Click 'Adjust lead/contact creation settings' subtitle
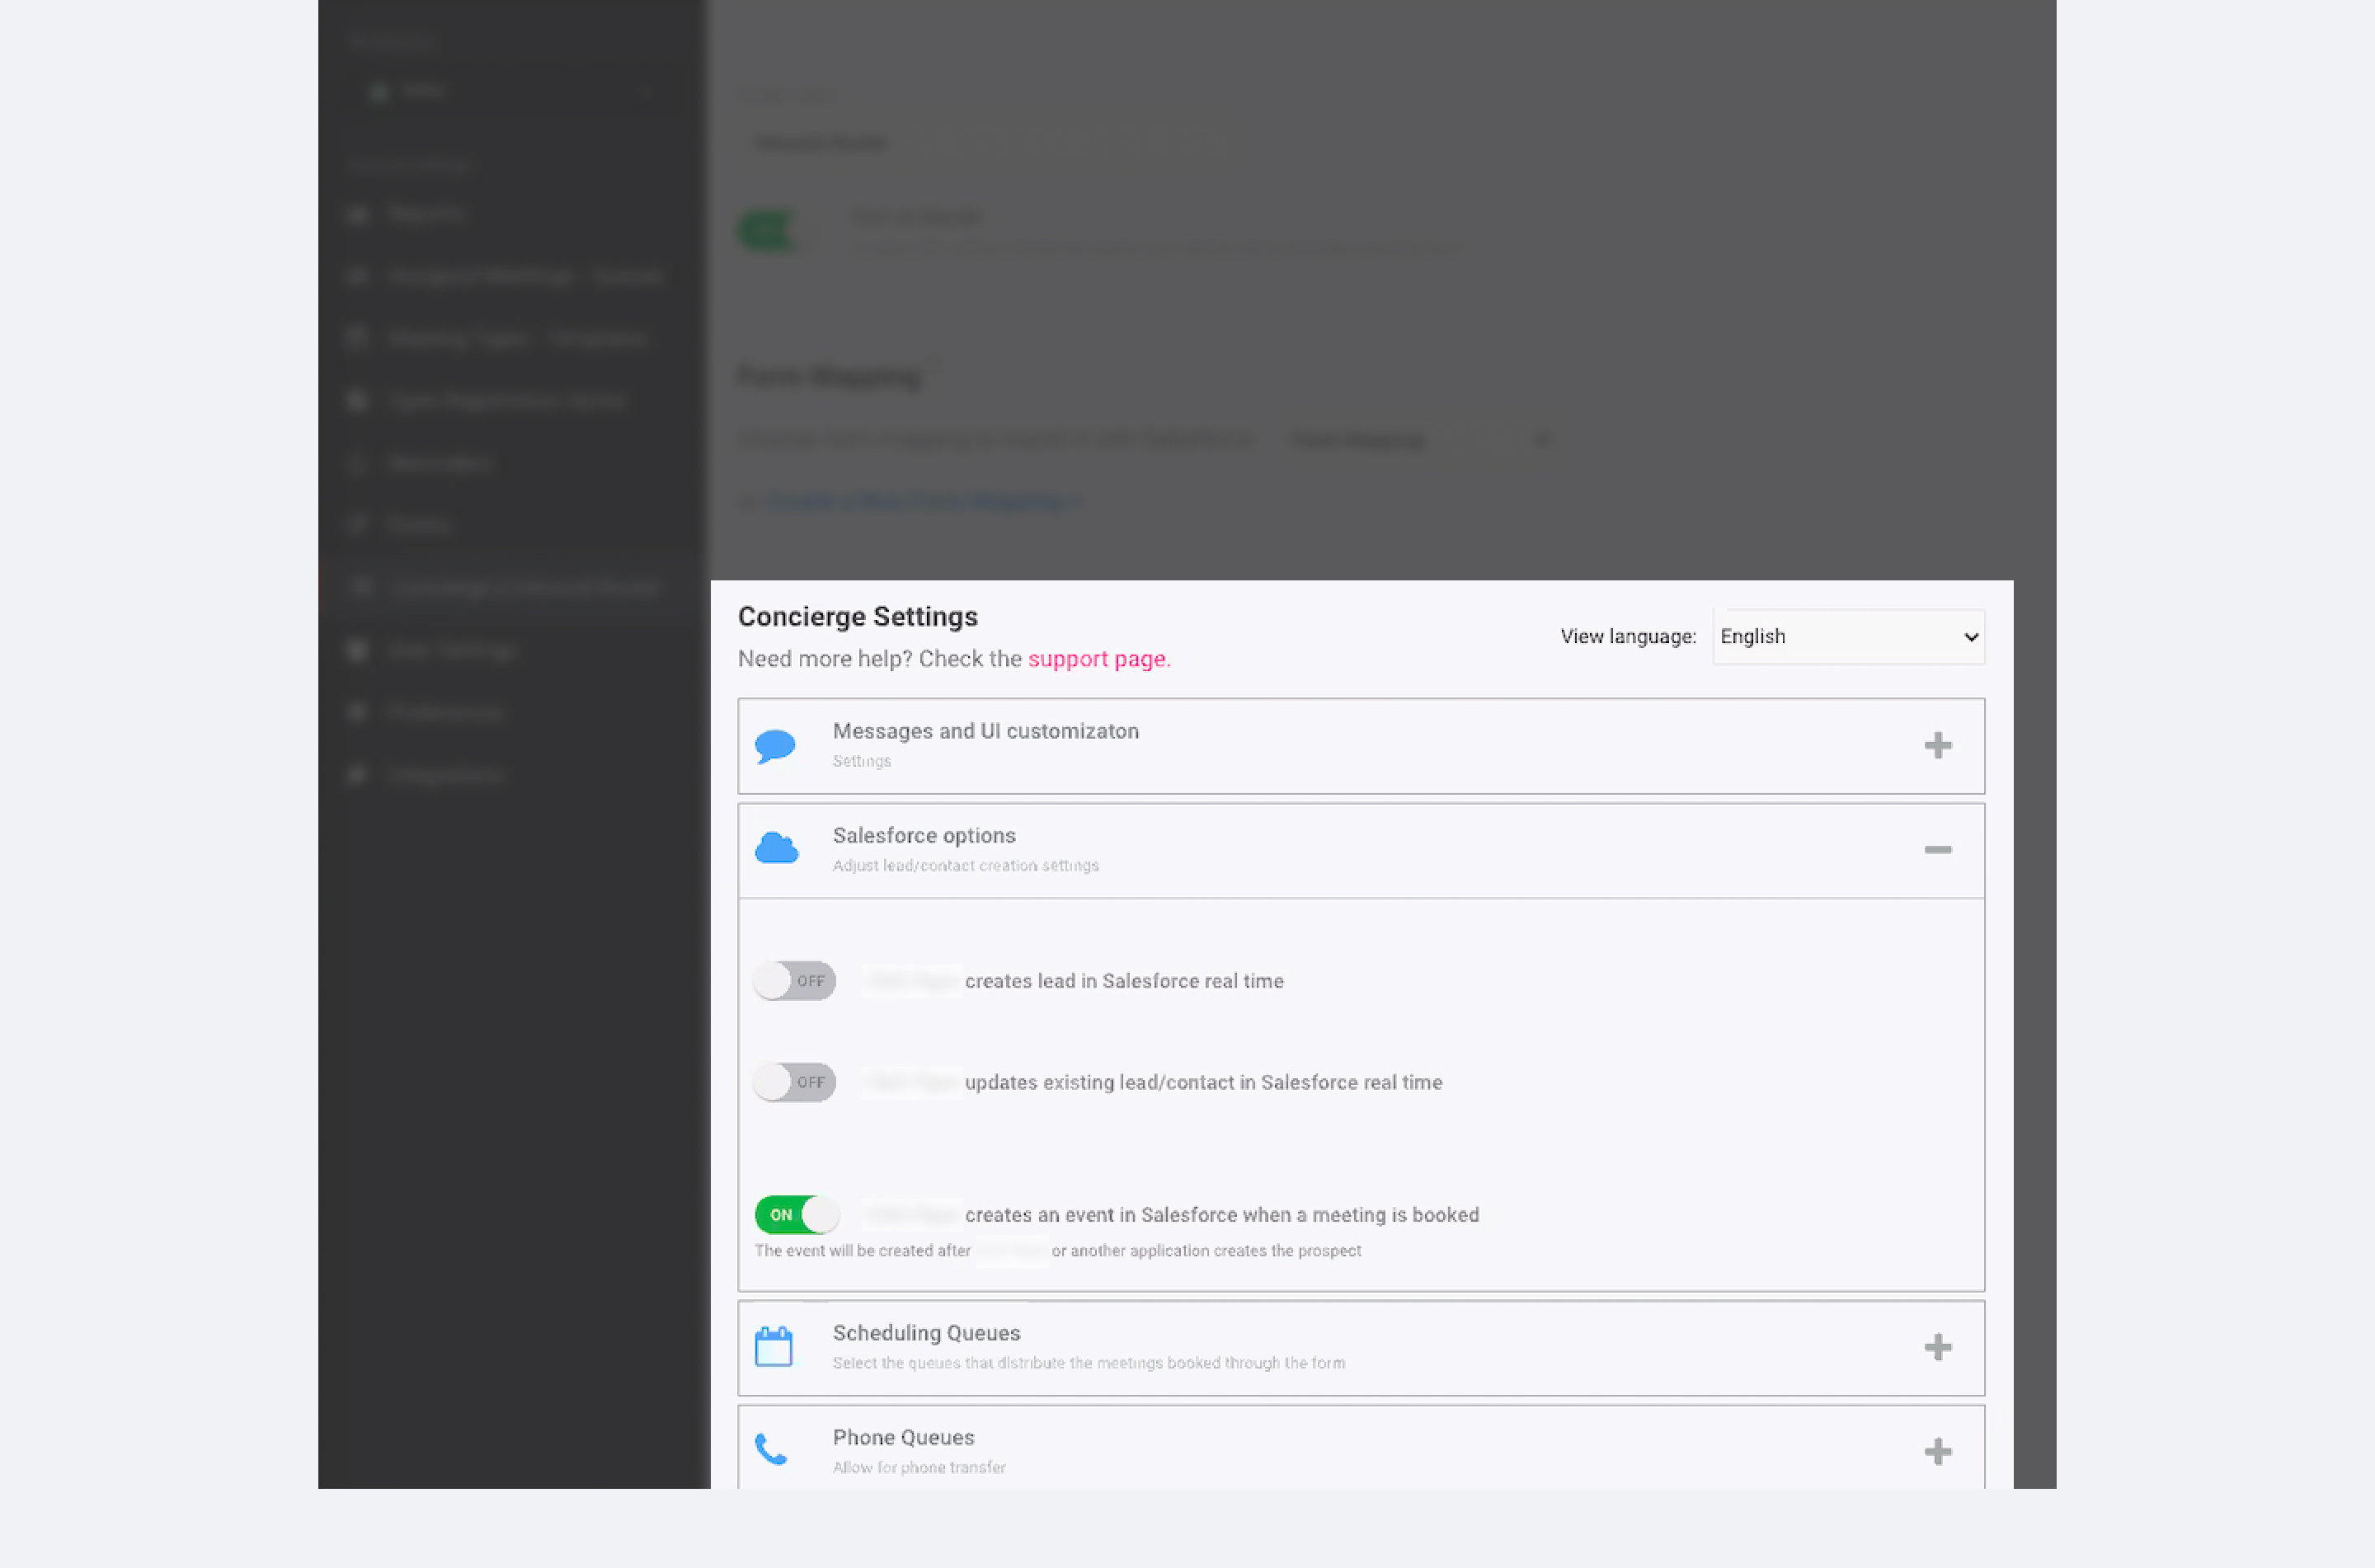Screen dimensions: 2375x1568 [965, 865]
